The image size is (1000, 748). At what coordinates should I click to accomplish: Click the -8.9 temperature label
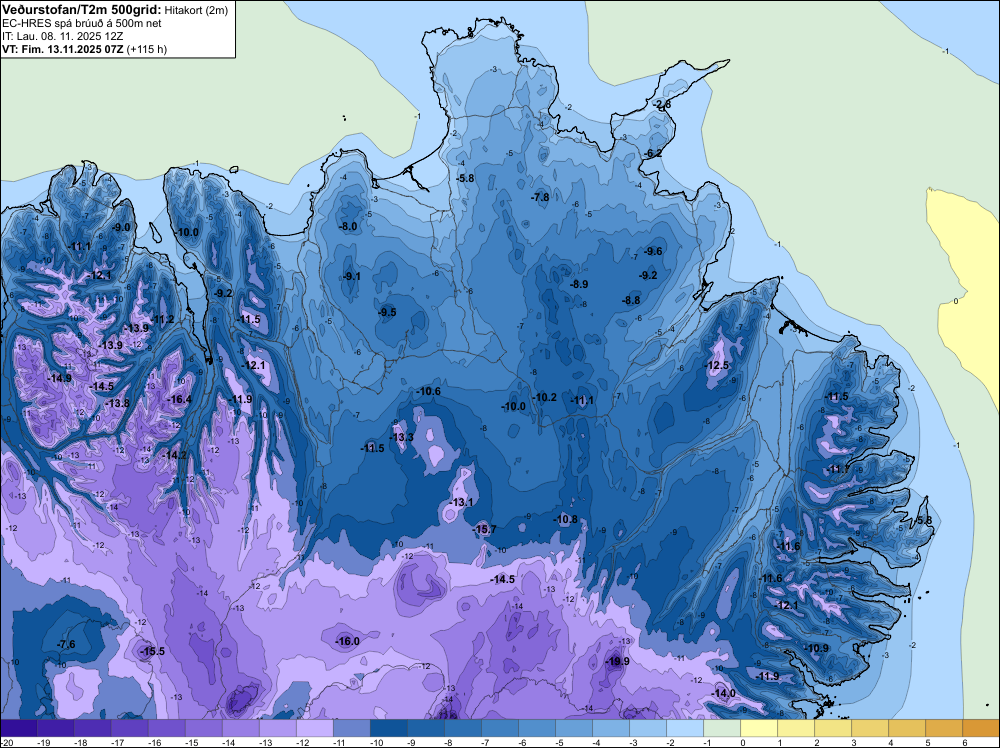tap(578, 284)
